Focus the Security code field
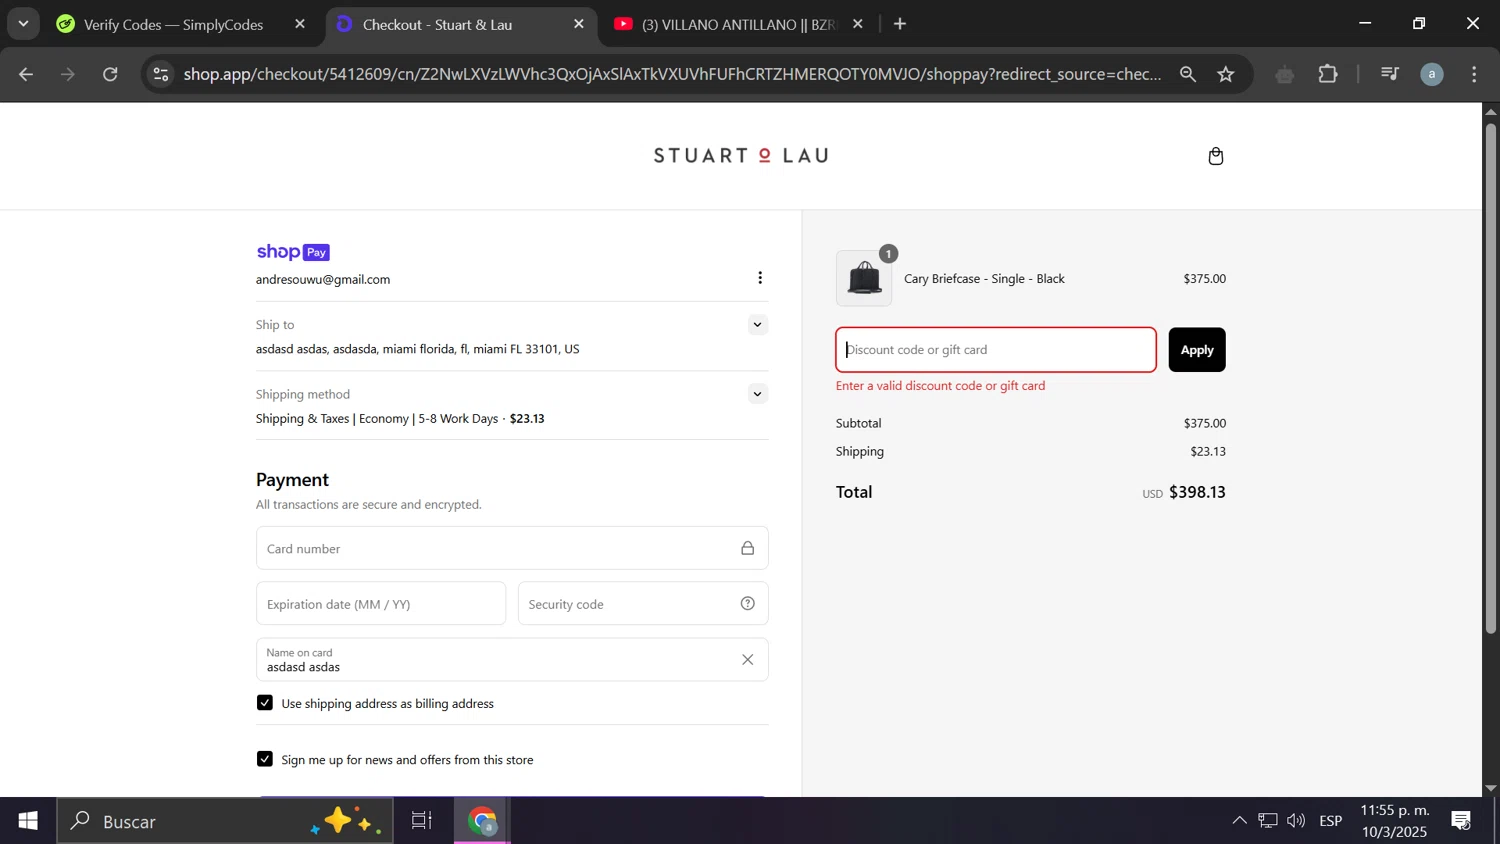Image resolution: width=1500 pixels, height=844 pixels. pos(643,604)
